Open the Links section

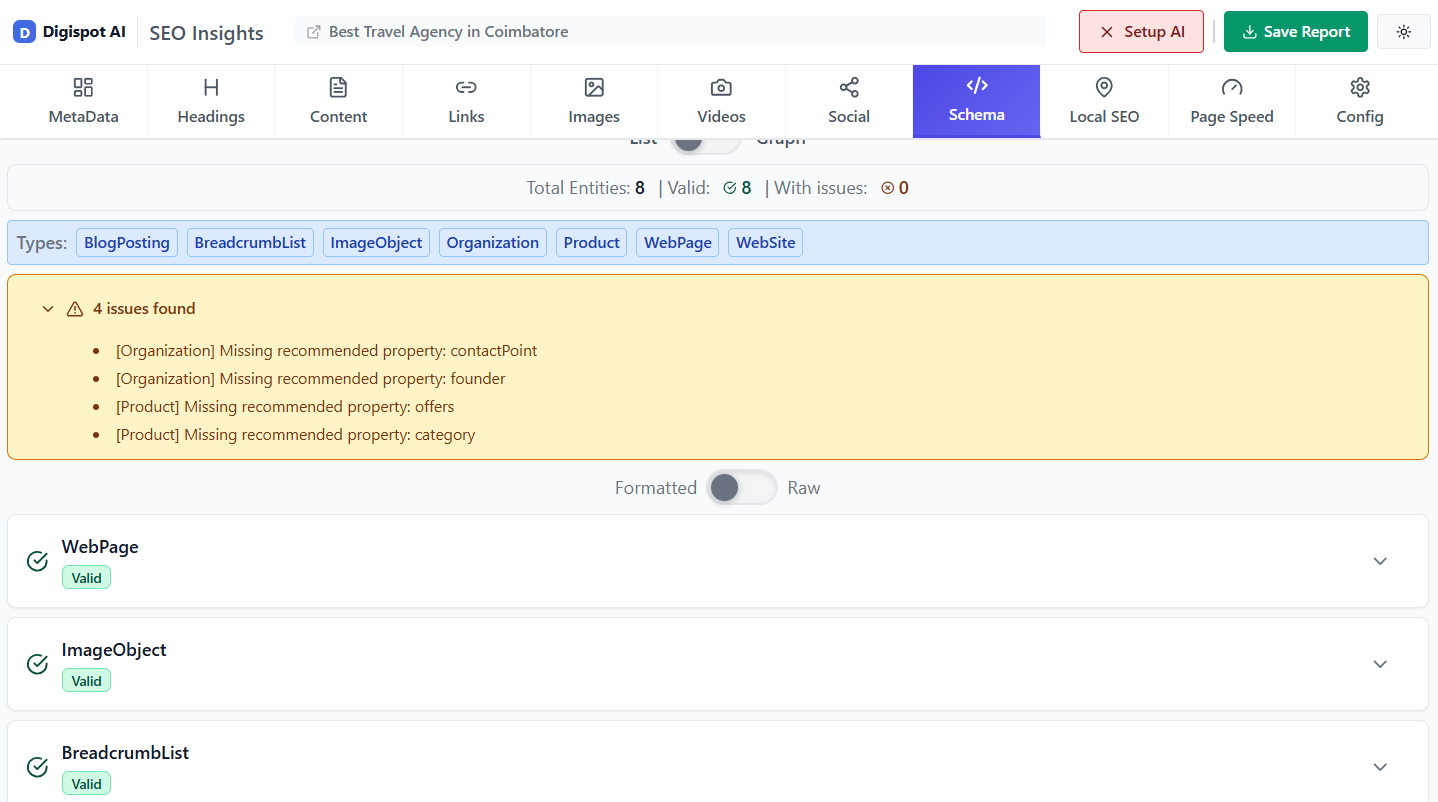click(x=466, y=100)
